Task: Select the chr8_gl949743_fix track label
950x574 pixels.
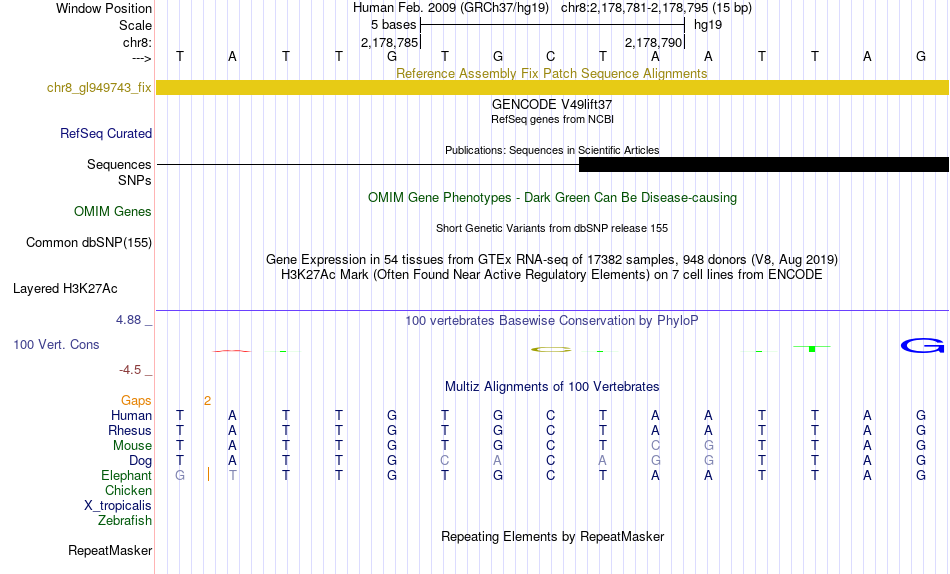Action: point(99,88)
